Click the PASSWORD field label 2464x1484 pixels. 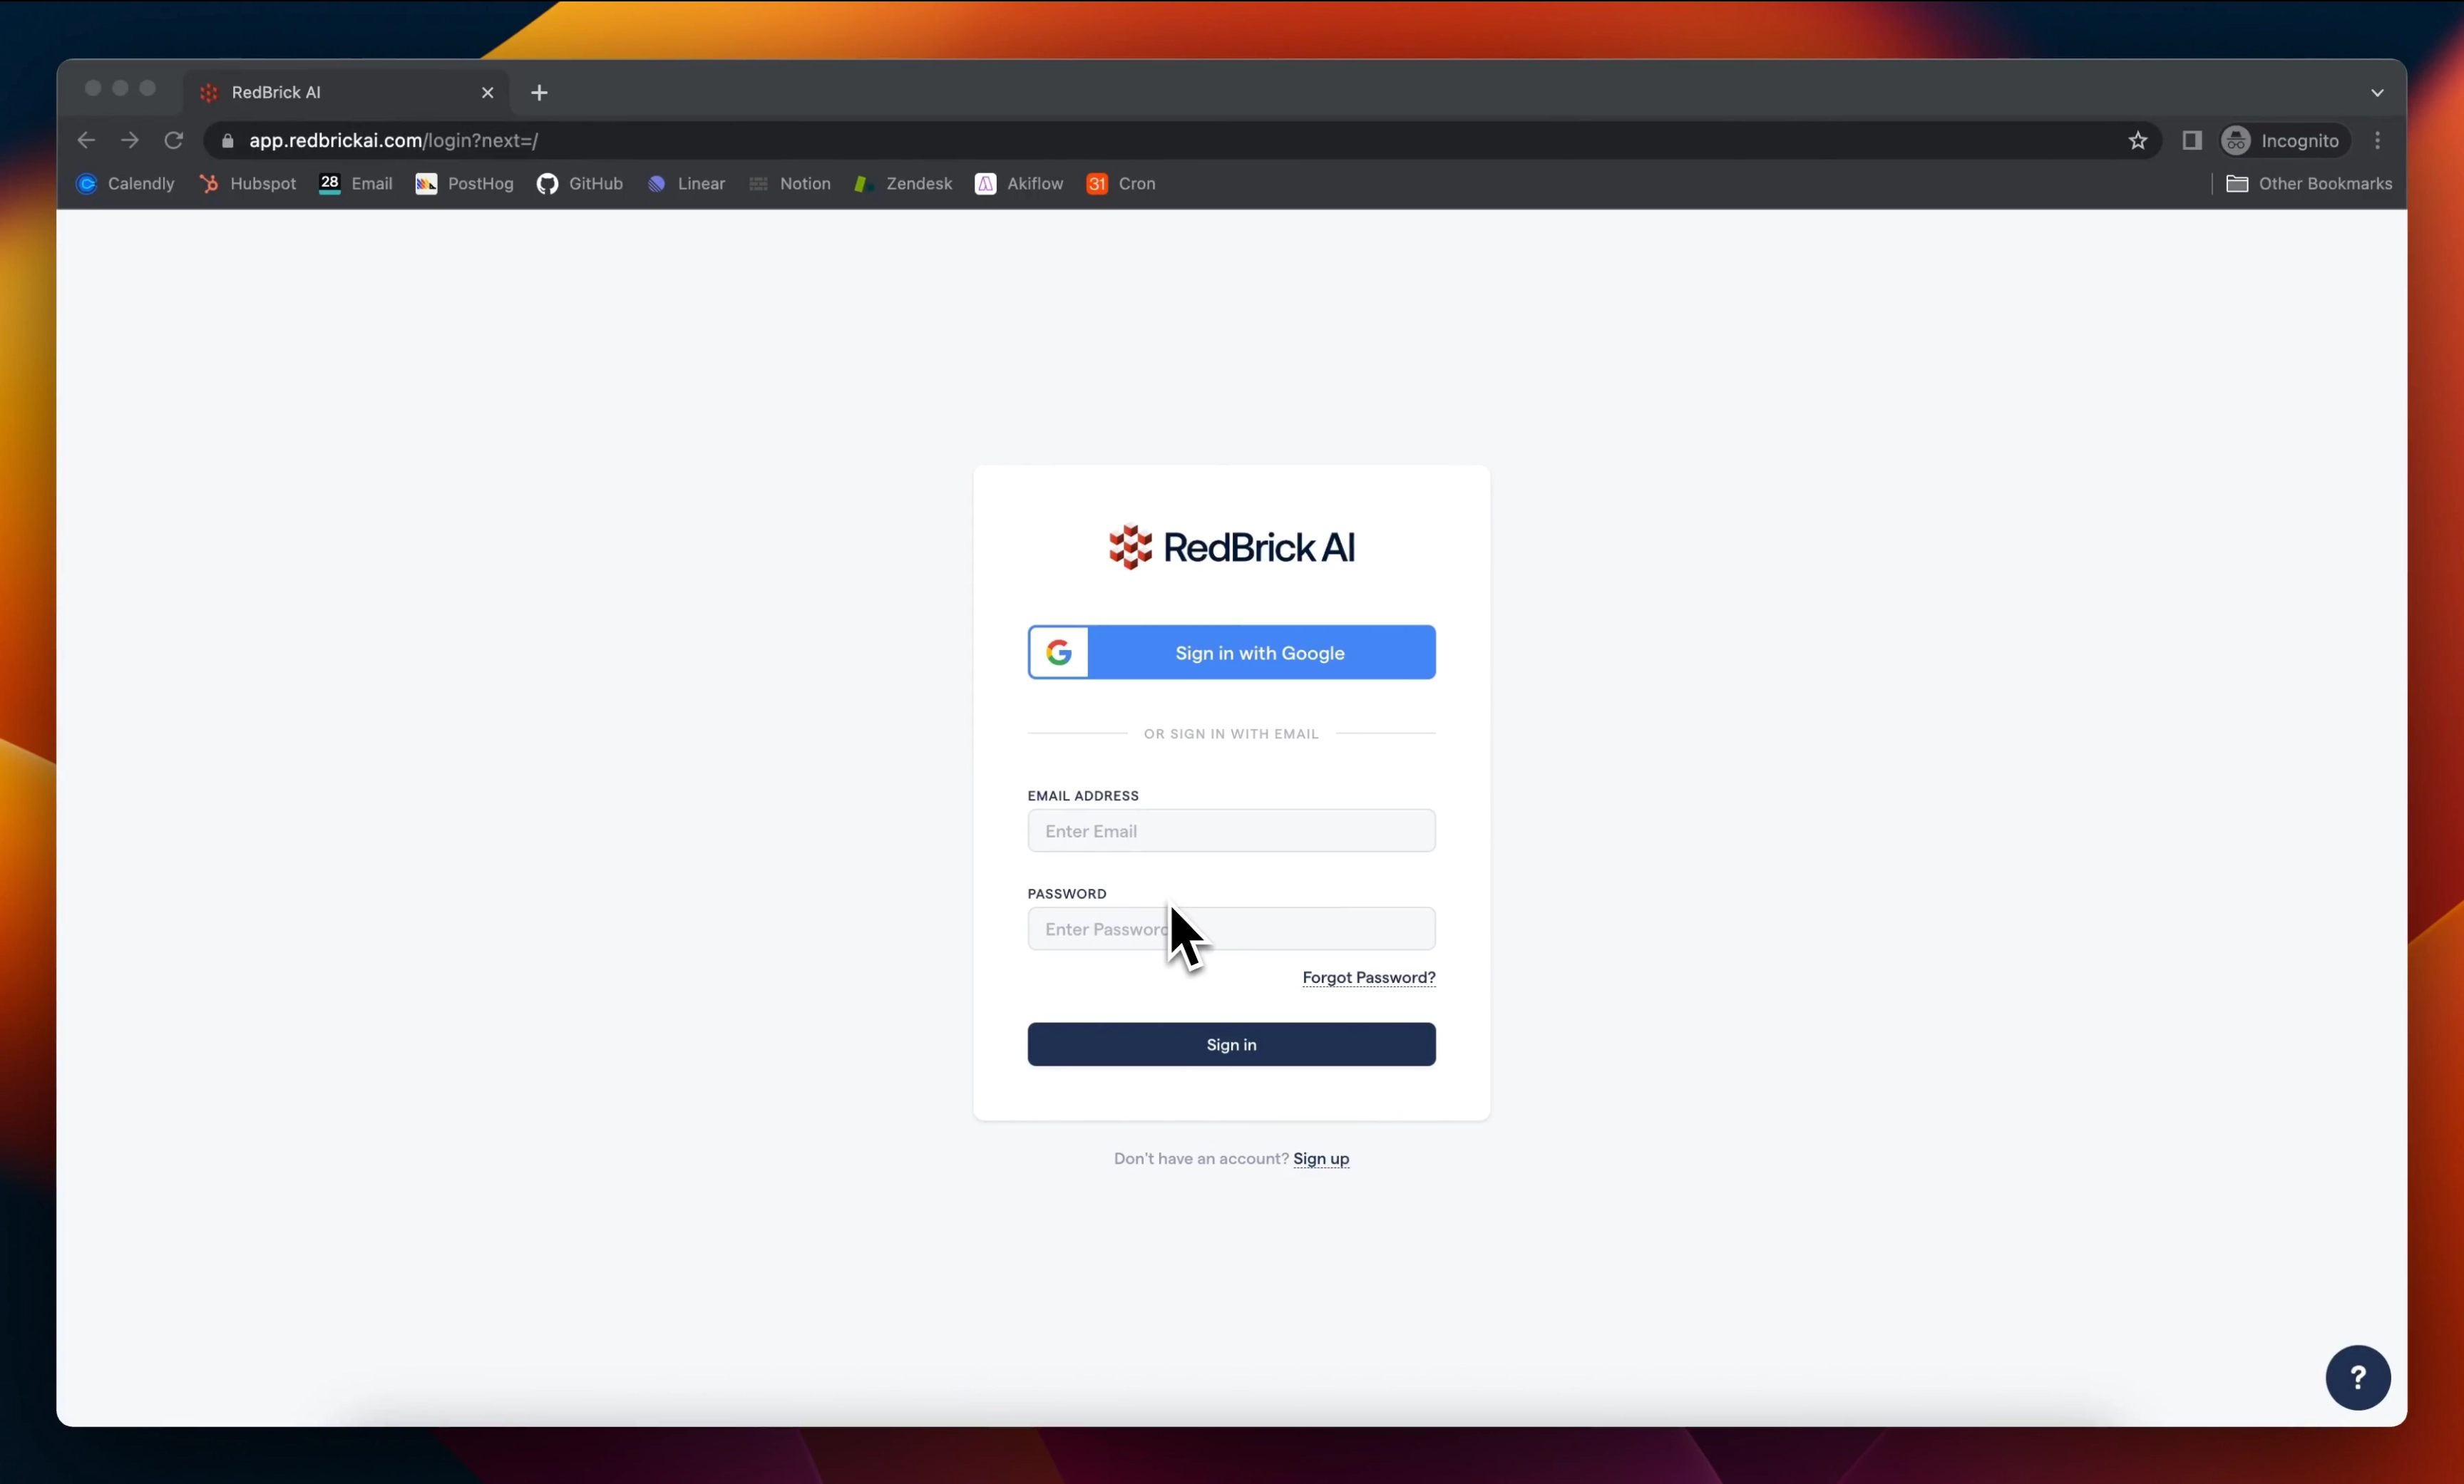click(1066, 893)
